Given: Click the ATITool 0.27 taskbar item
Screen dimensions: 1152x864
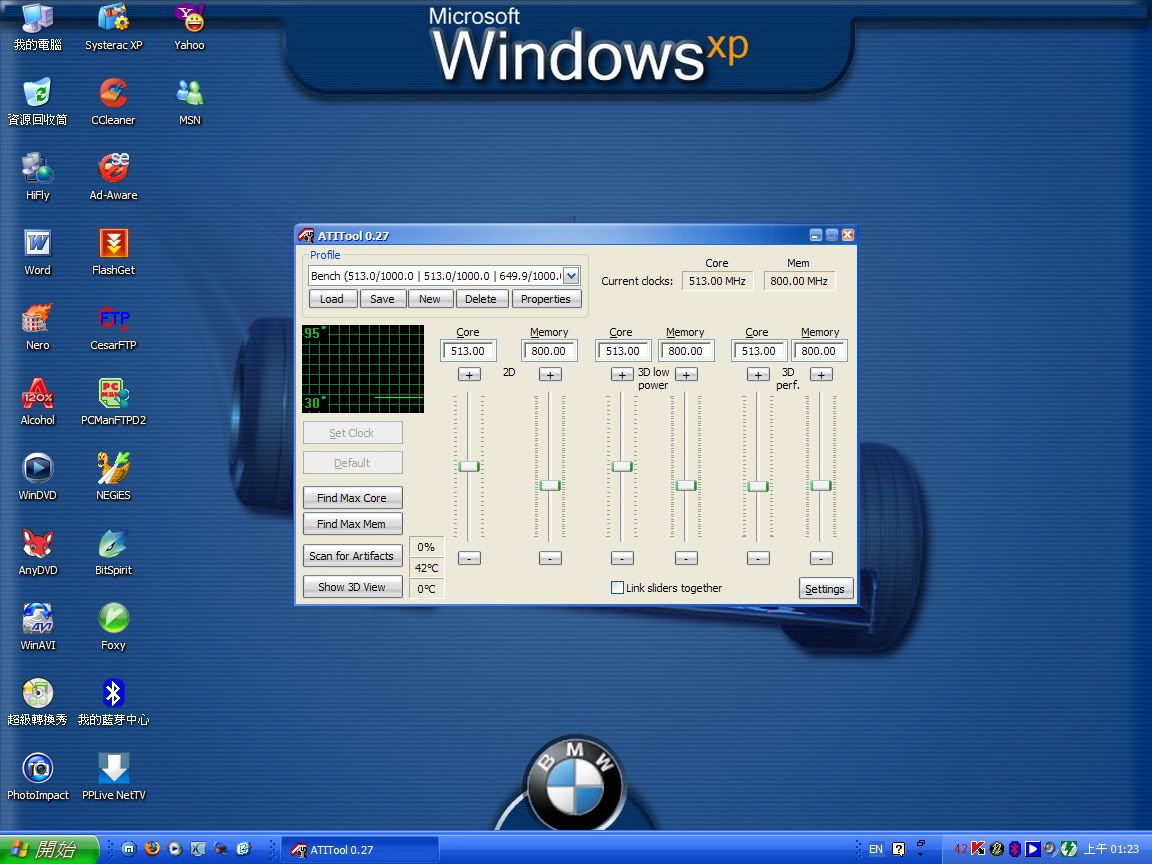Looking at the screenshot, I should click(x=360, y=849).
